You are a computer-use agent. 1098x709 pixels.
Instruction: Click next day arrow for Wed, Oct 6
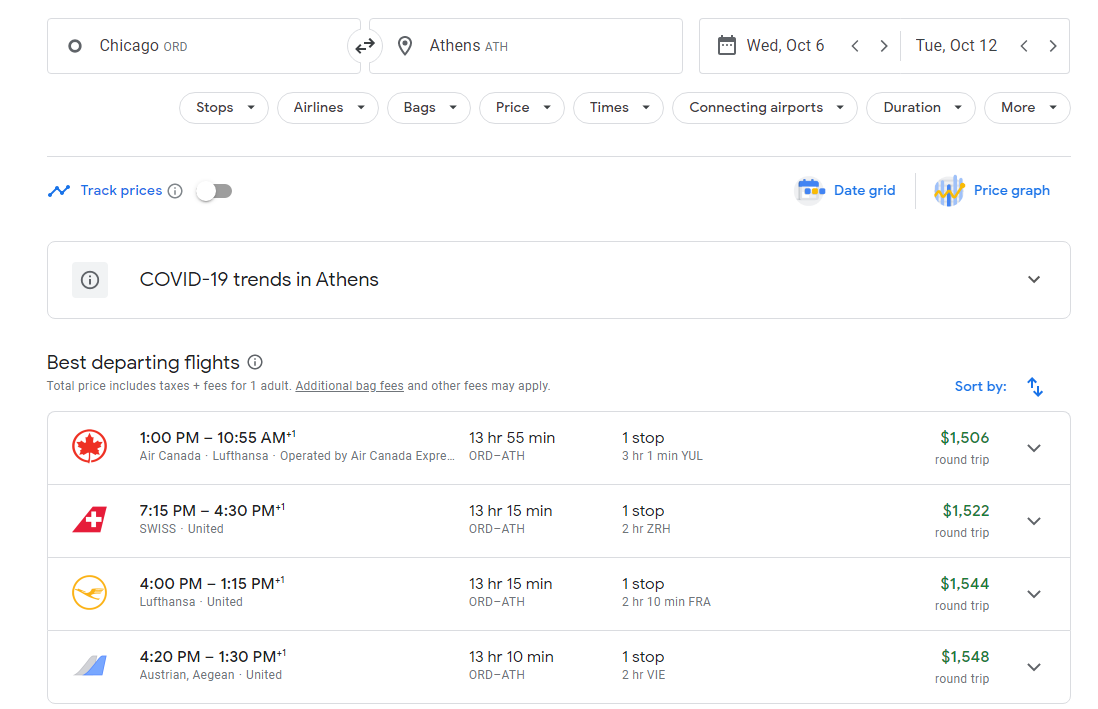coord(883,46)
